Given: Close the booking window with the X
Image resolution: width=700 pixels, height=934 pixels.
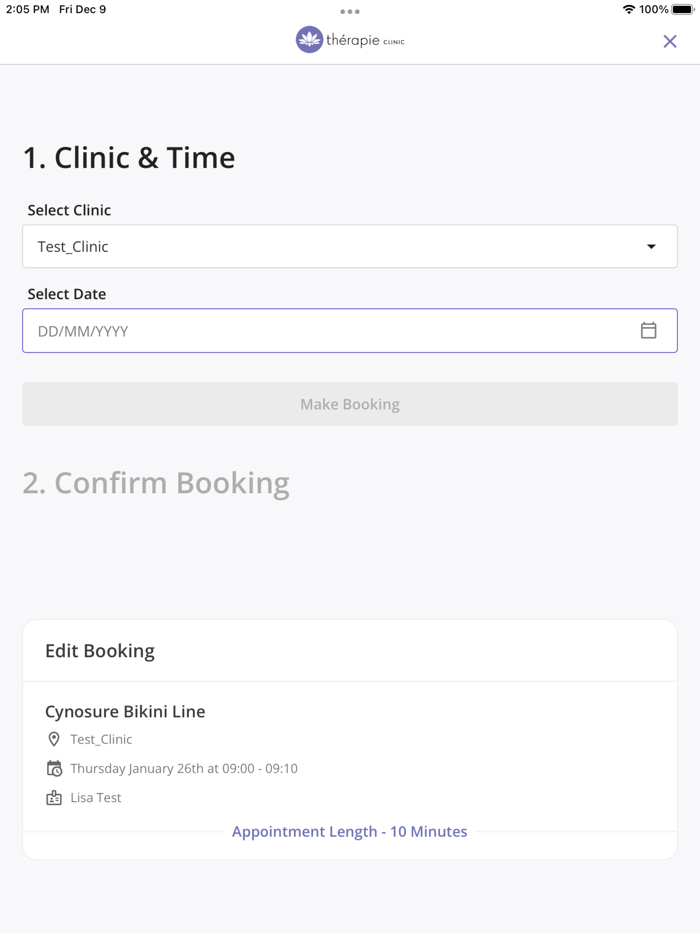Looking at the screenshot, I should click(670, 41).
